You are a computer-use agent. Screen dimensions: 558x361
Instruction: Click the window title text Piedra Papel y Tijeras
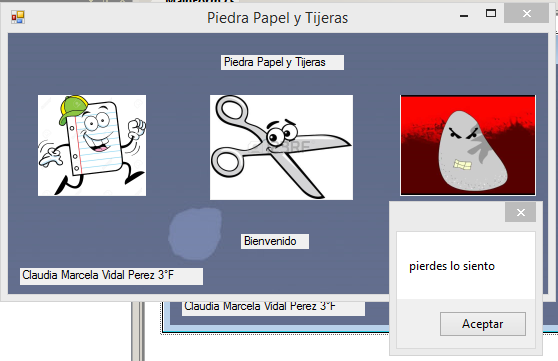point(278,18)
